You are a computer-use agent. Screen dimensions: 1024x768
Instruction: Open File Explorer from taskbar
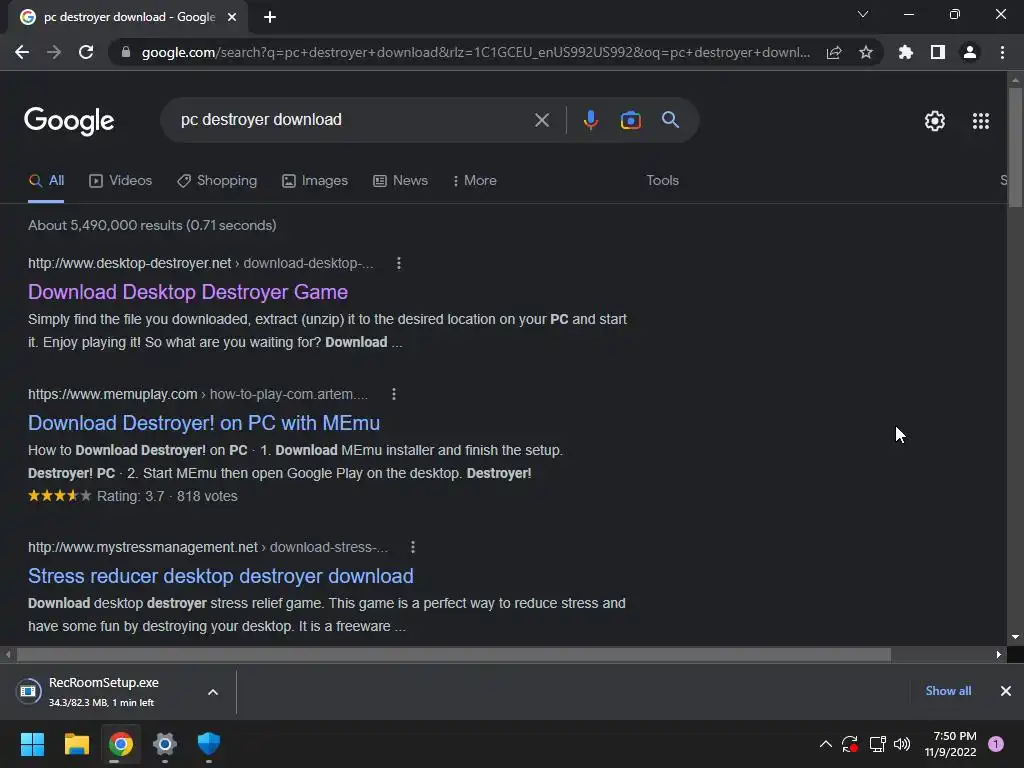coord(76,744)
